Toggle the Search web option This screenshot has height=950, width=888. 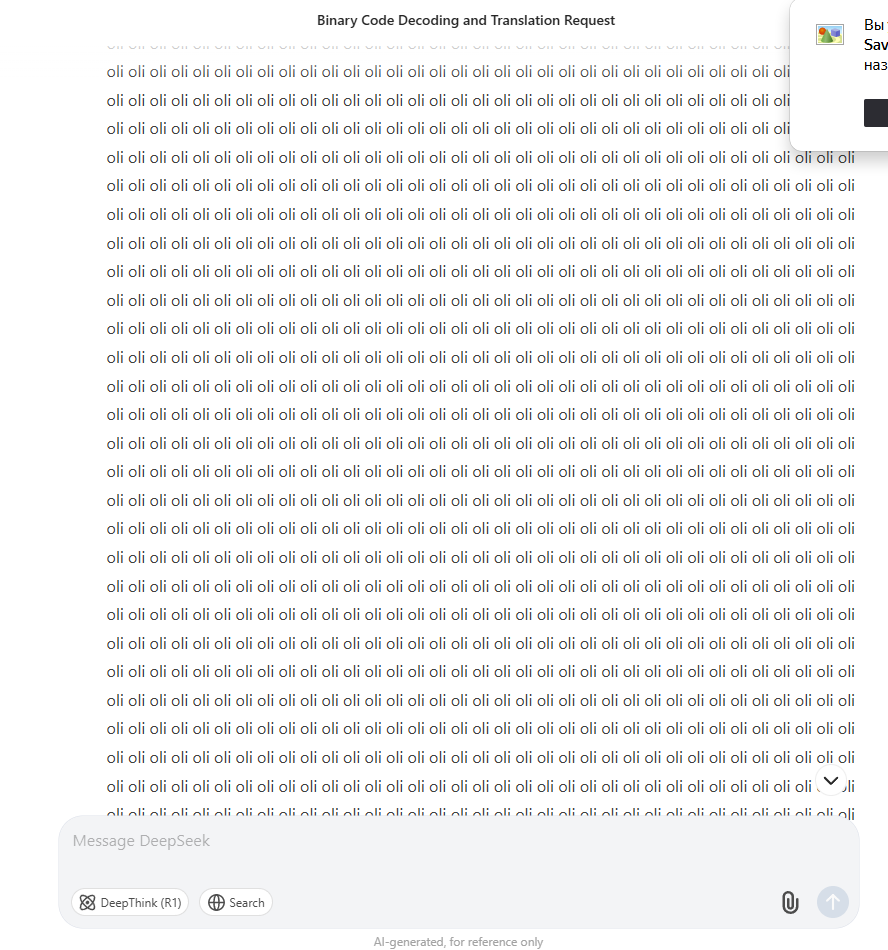point(236,903)
